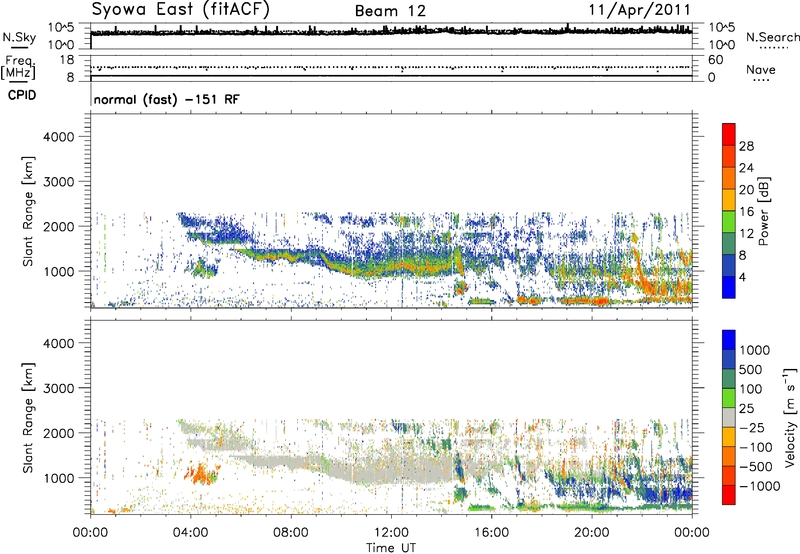Click the red bottom of the velocity colorbar
Screen dimensions: 800x554
729,495
